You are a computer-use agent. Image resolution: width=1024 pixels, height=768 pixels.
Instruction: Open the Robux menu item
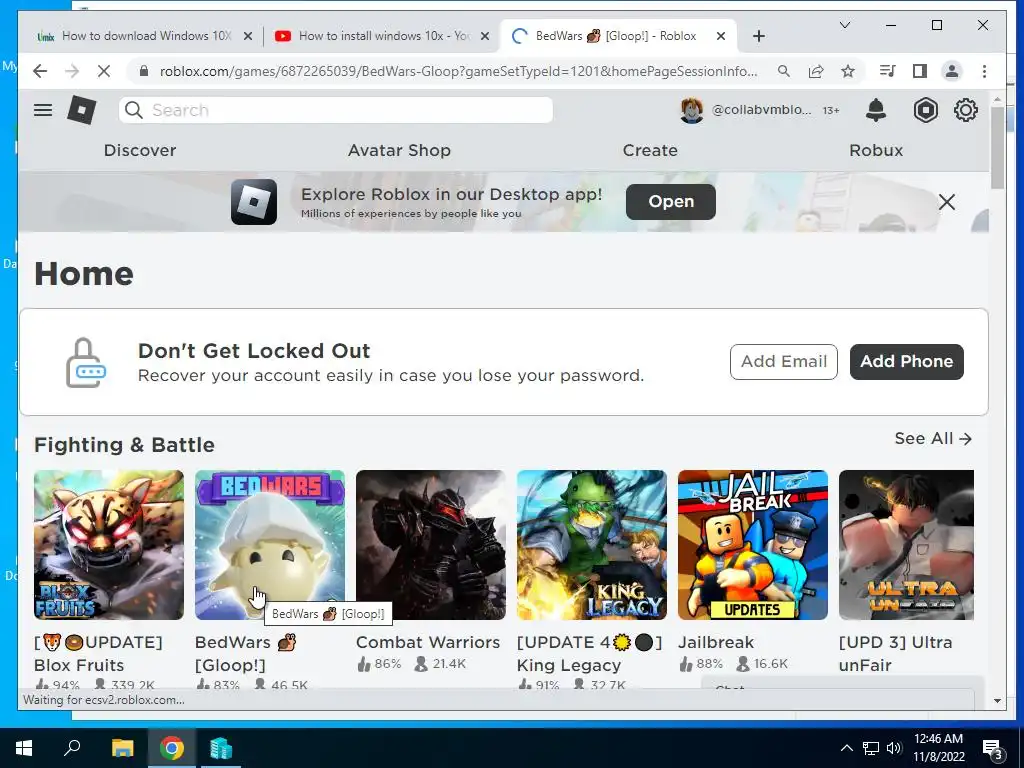[876, 150]
